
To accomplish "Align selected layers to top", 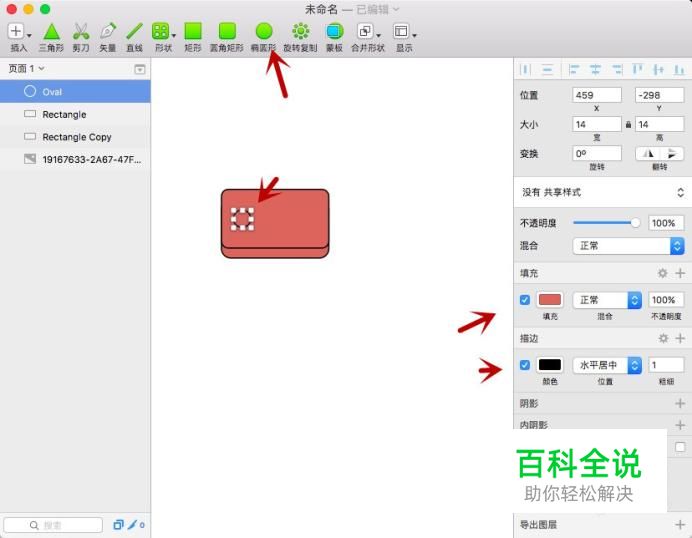I will [x=638, y=69].
